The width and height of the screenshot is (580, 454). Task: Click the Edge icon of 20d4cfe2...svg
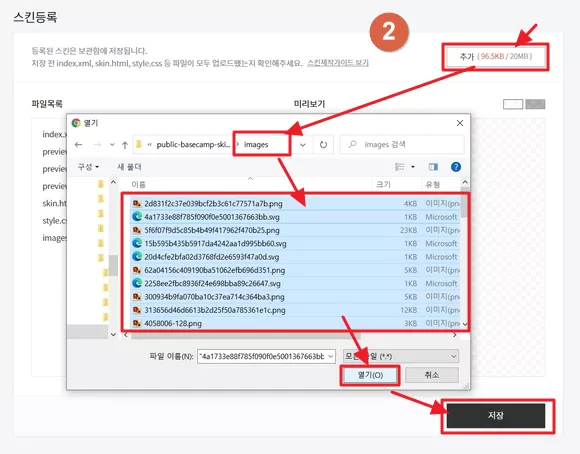pos(137,256)
